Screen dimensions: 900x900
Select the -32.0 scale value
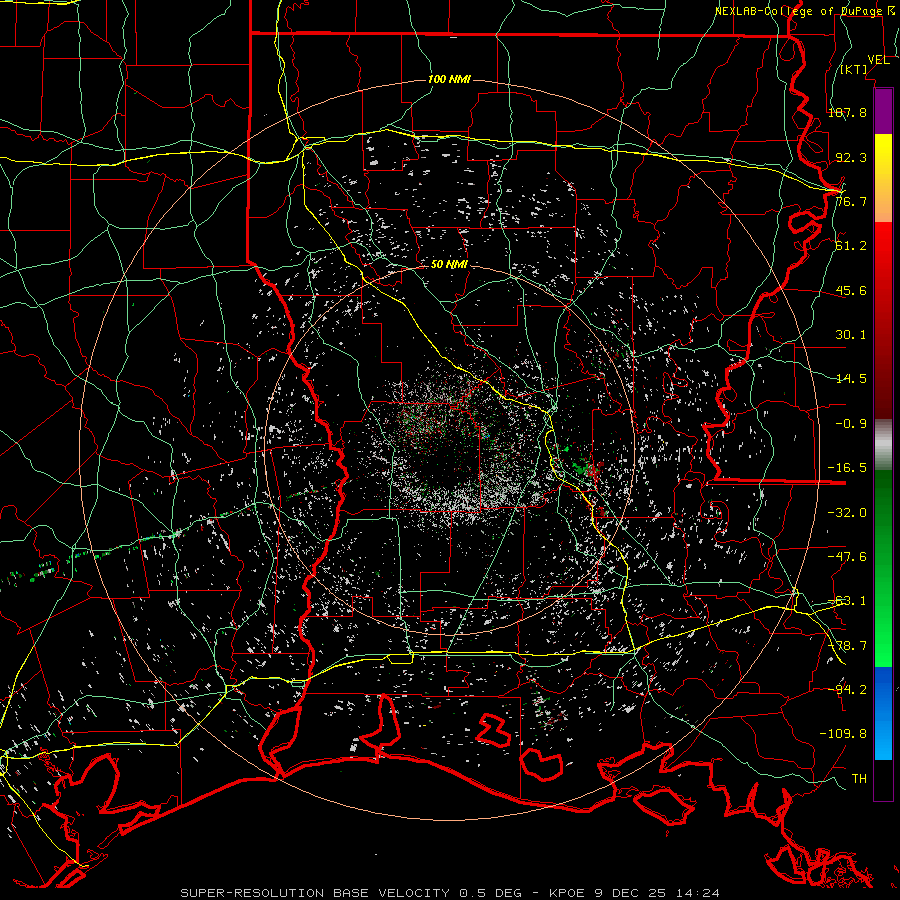[x=847, y=513]
